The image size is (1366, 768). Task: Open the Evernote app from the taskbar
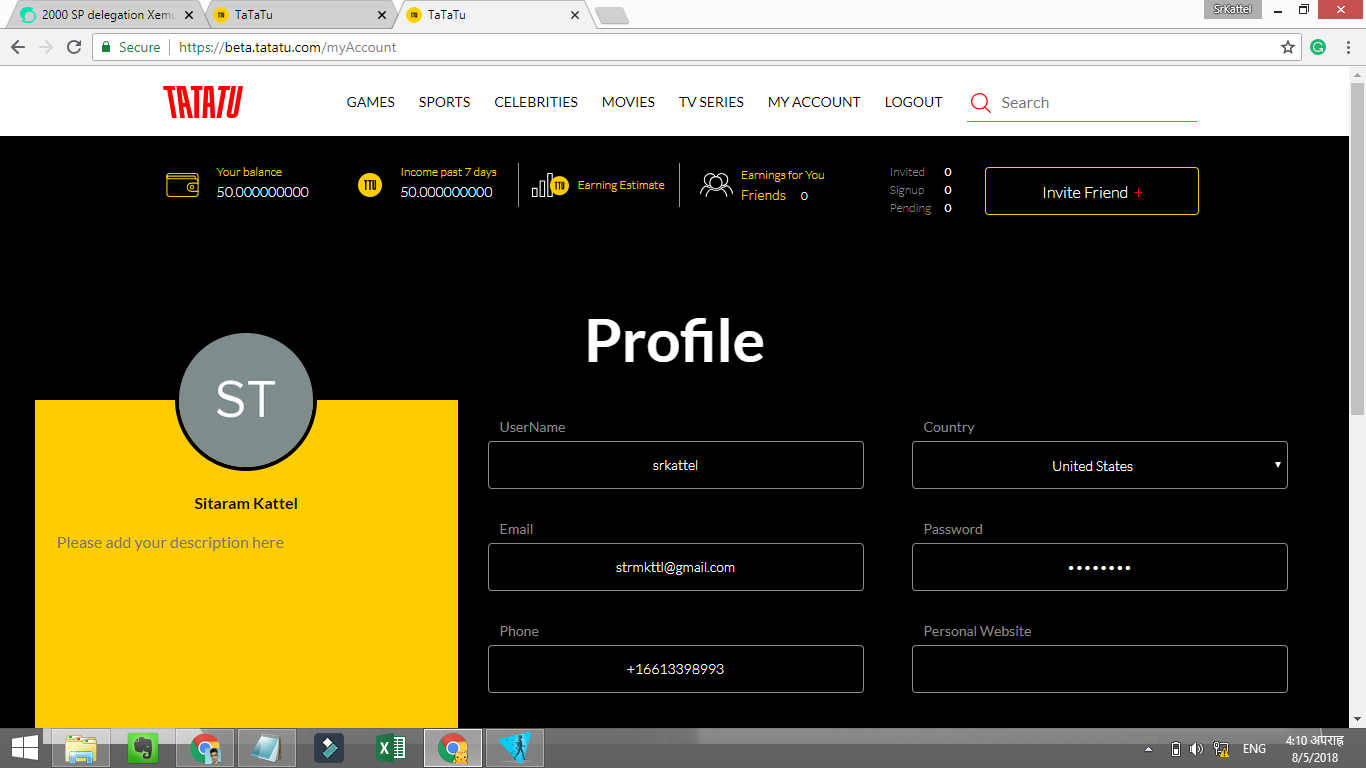142,747
